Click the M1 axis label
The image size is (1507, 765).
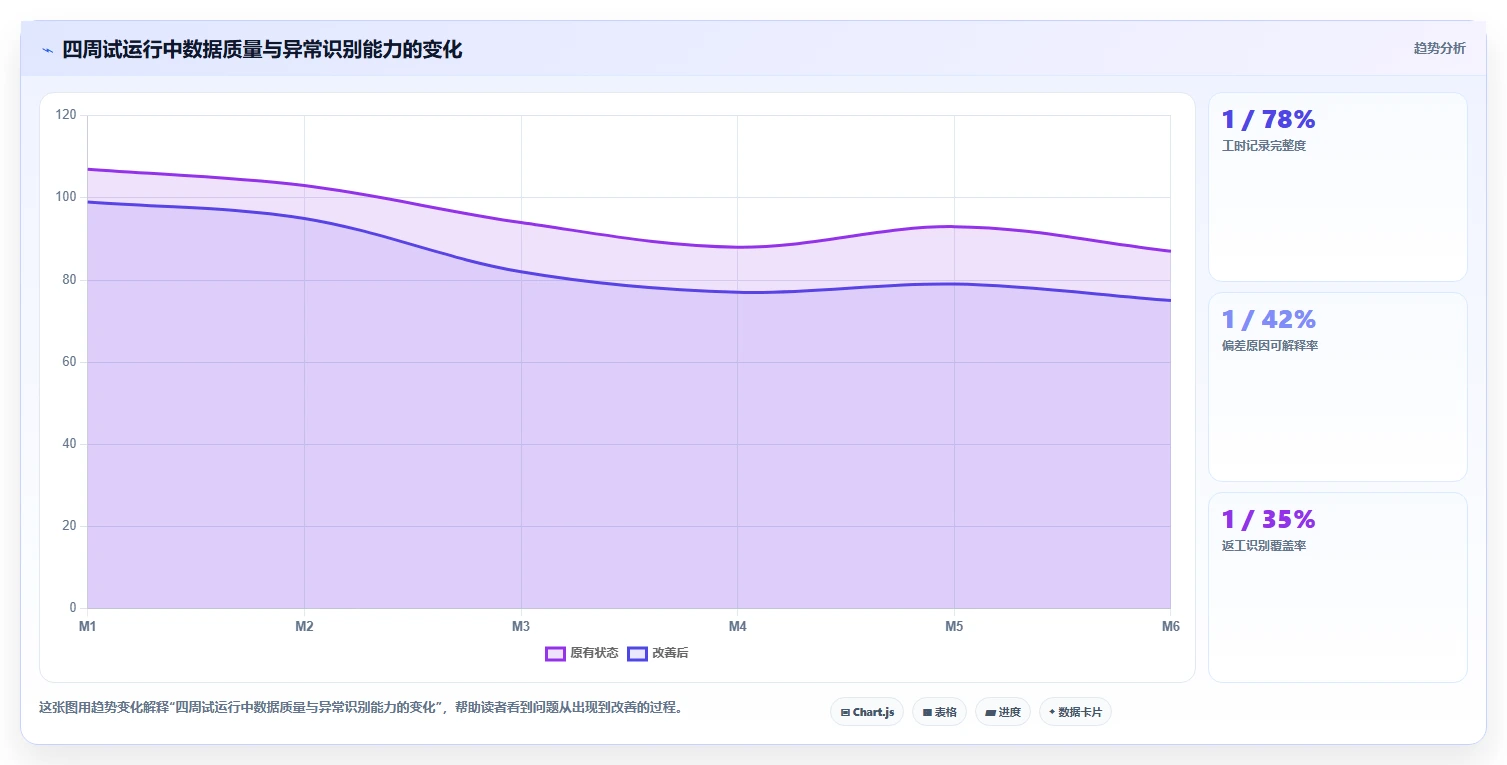88,627
